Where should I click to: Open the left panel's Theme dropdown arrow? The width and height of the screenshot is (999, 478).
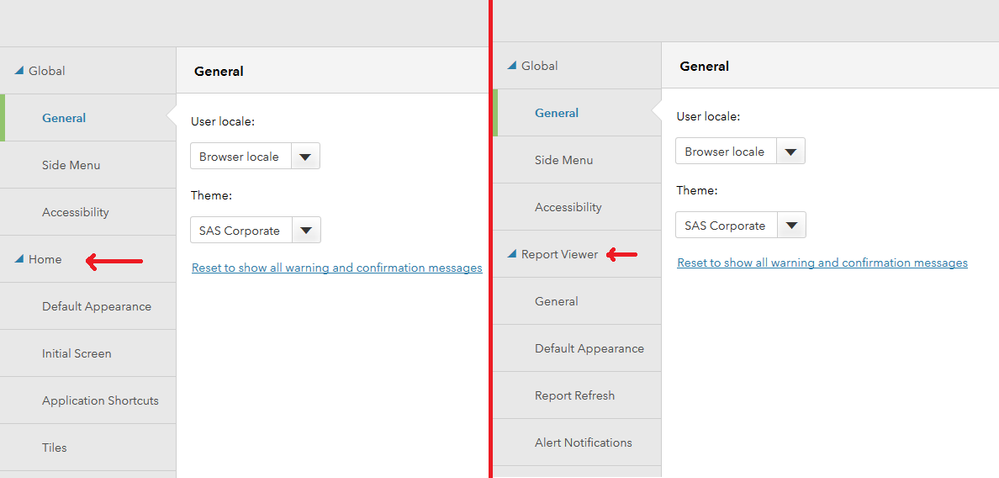(x=306, y=231)
